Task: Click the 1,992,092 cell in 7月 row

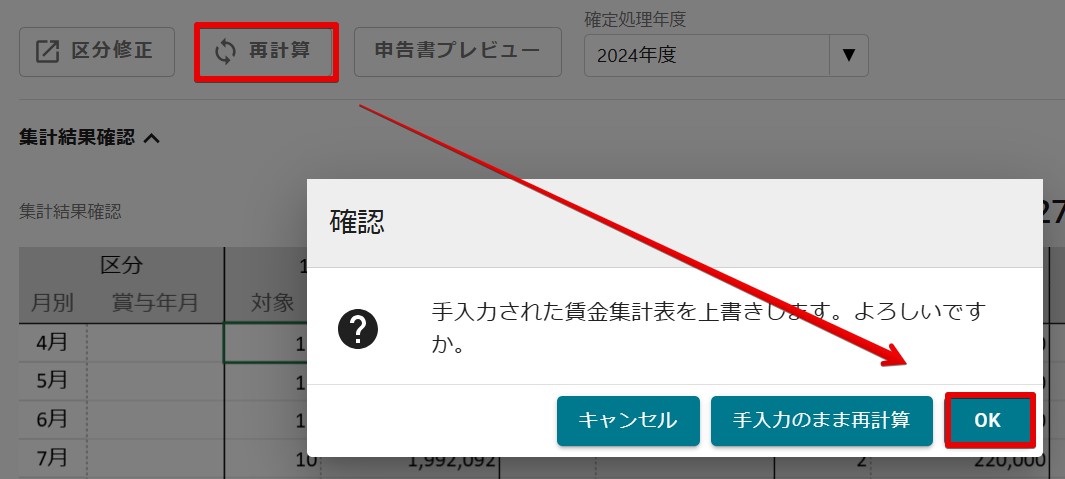Action: [x=451, y=462]
